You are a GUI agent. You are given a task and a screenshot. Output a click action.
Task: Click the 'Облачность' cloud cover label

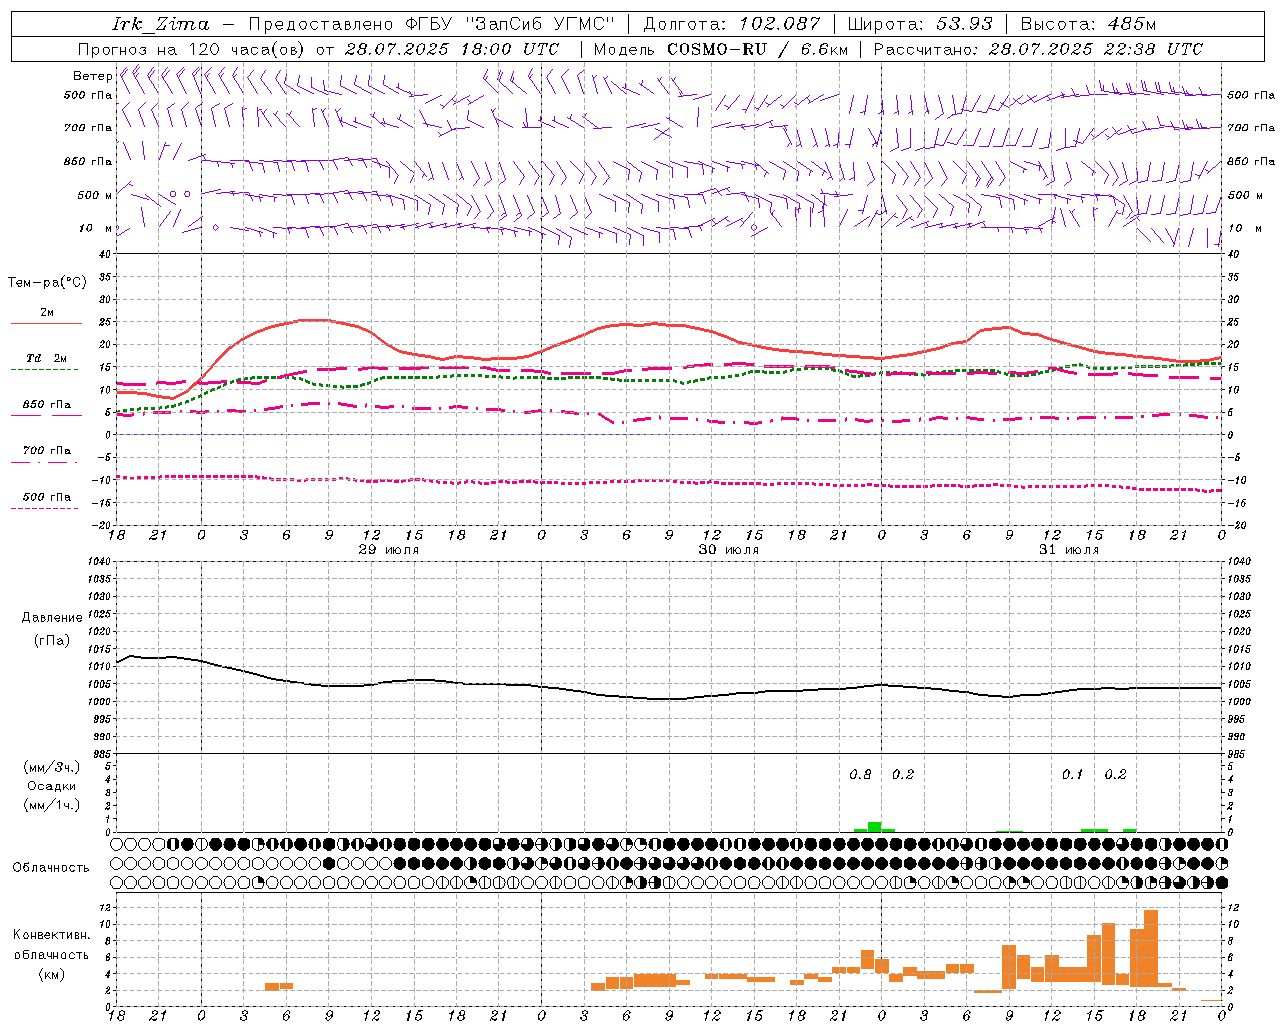tap(51, 868)
